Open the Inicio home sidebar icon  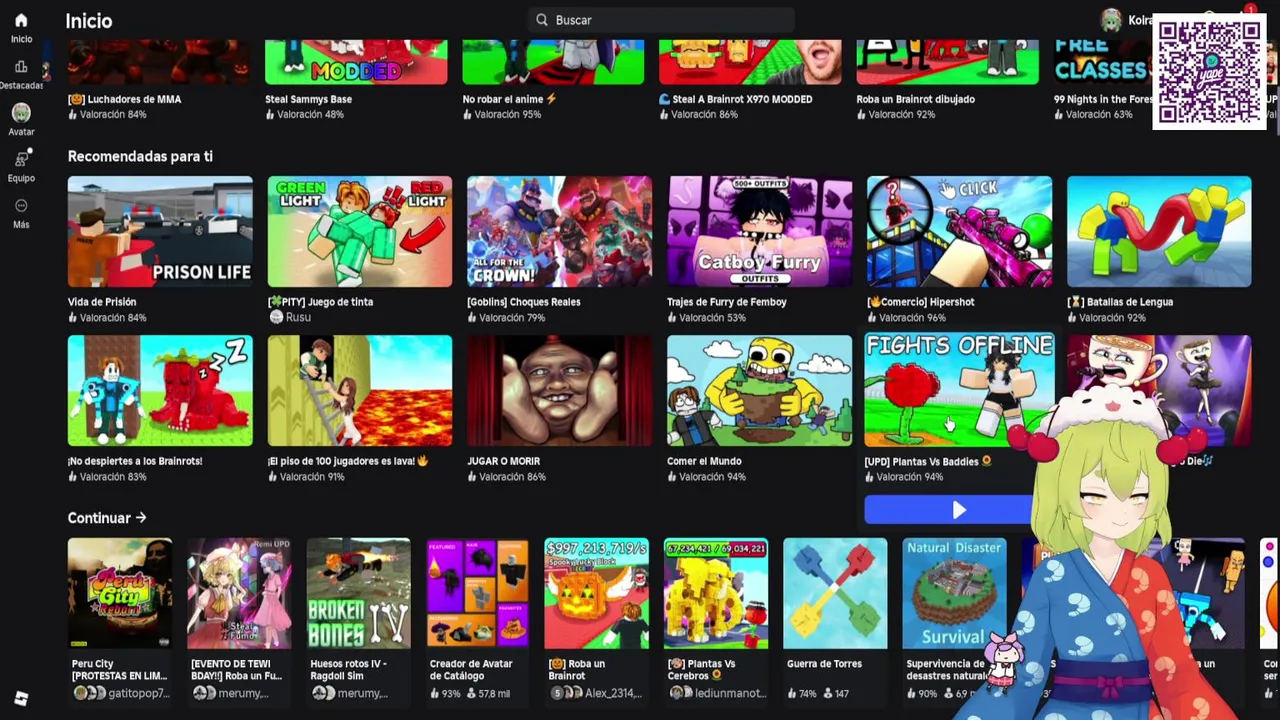pyautogui.click(x=21, y=20)
